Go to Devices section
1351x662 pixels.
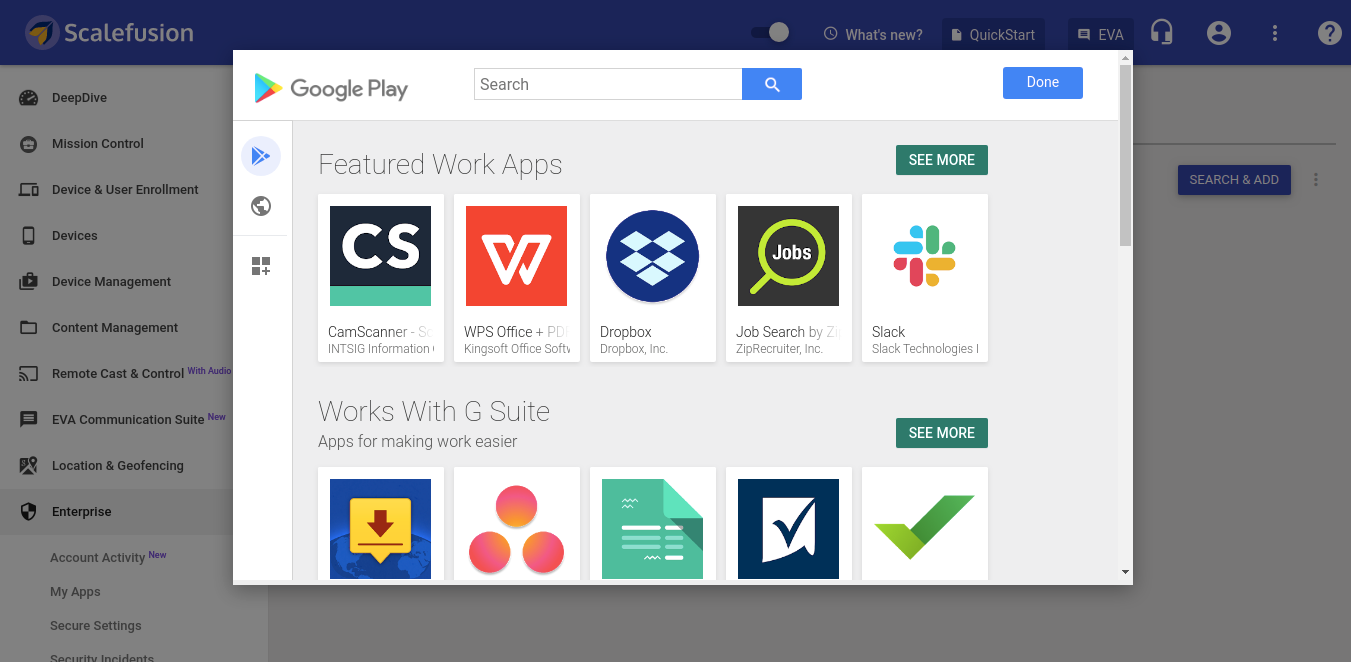pos(75,236)
